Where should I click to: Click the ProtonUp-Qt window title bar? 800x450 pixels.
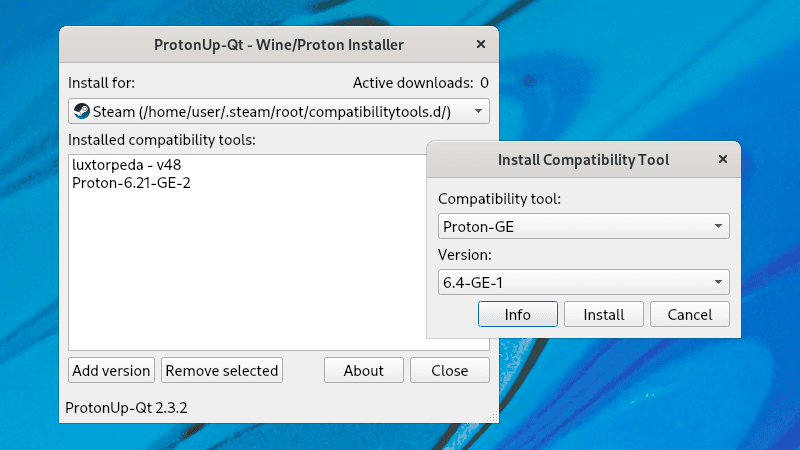[x=279, y=45]
